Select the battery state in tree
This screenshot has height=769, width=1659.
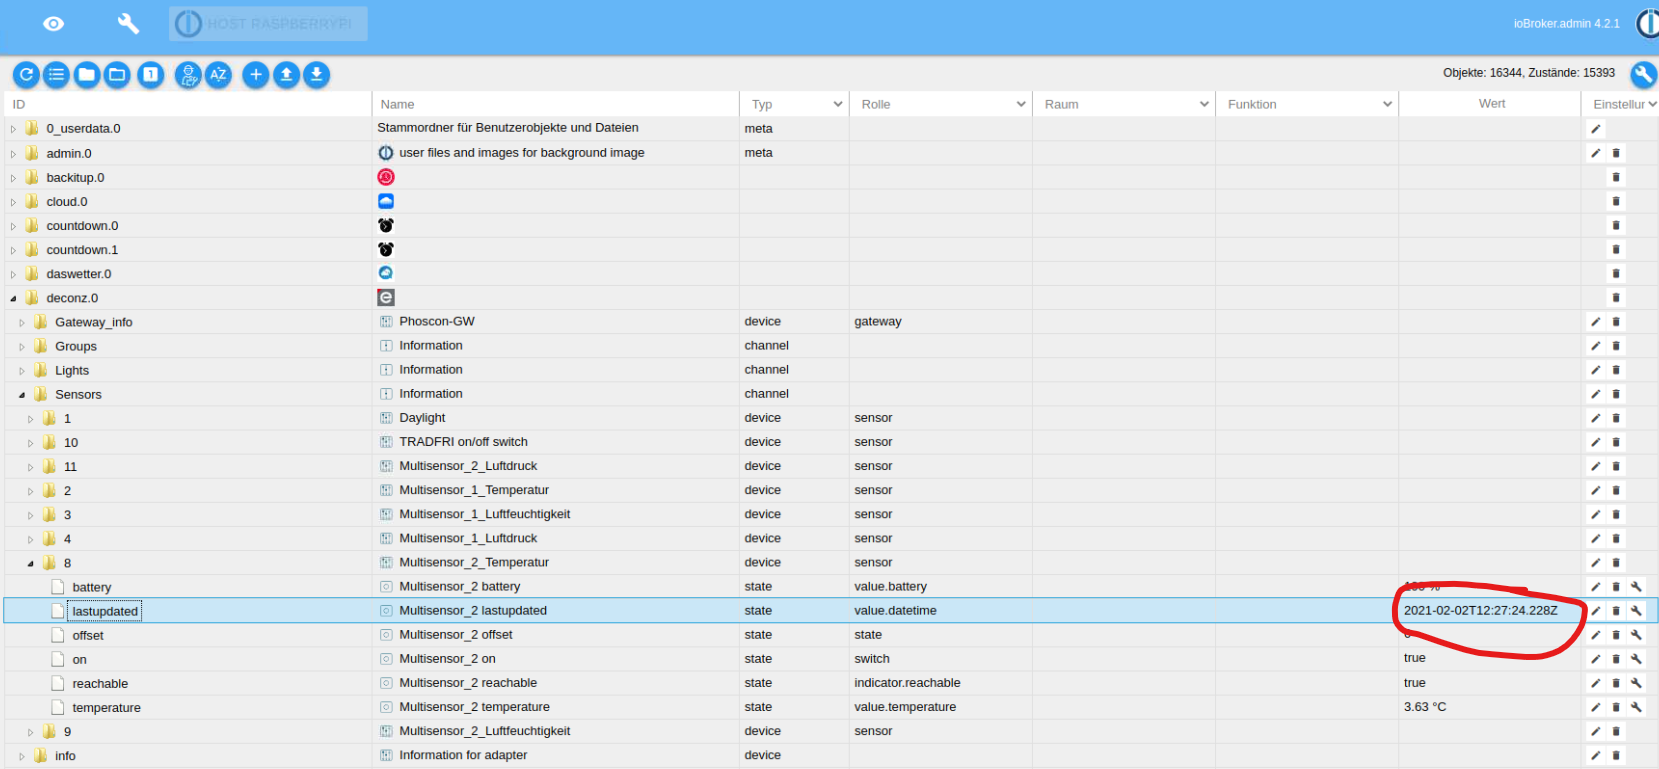[91, 587]
